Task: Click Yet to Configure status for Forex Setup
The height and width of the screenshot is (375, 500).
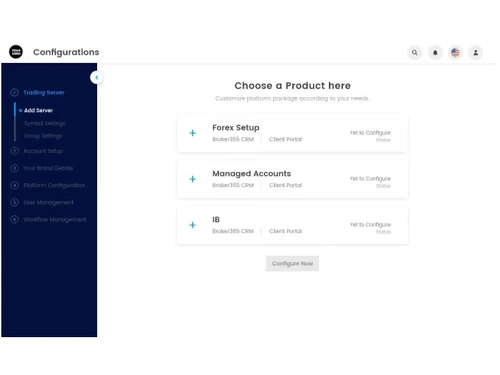Action: [x=370, y=133]
